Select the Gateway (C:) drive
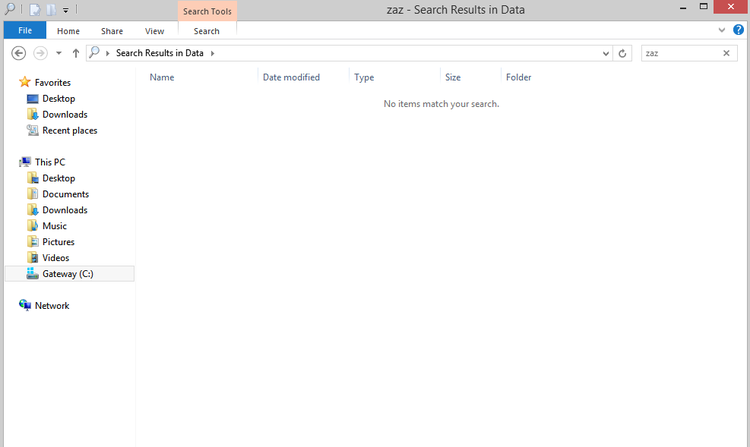750x447 pixels. (68, 274)
